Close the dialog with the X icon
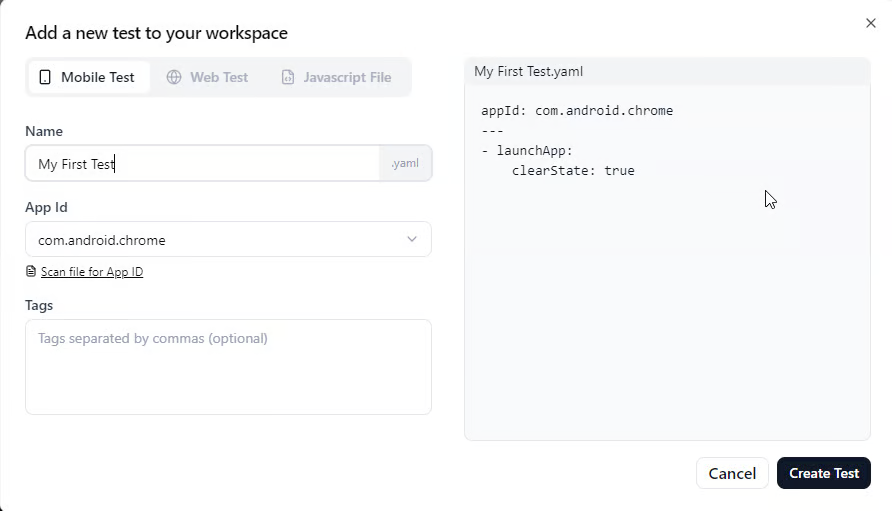 [x=870, y=23]
